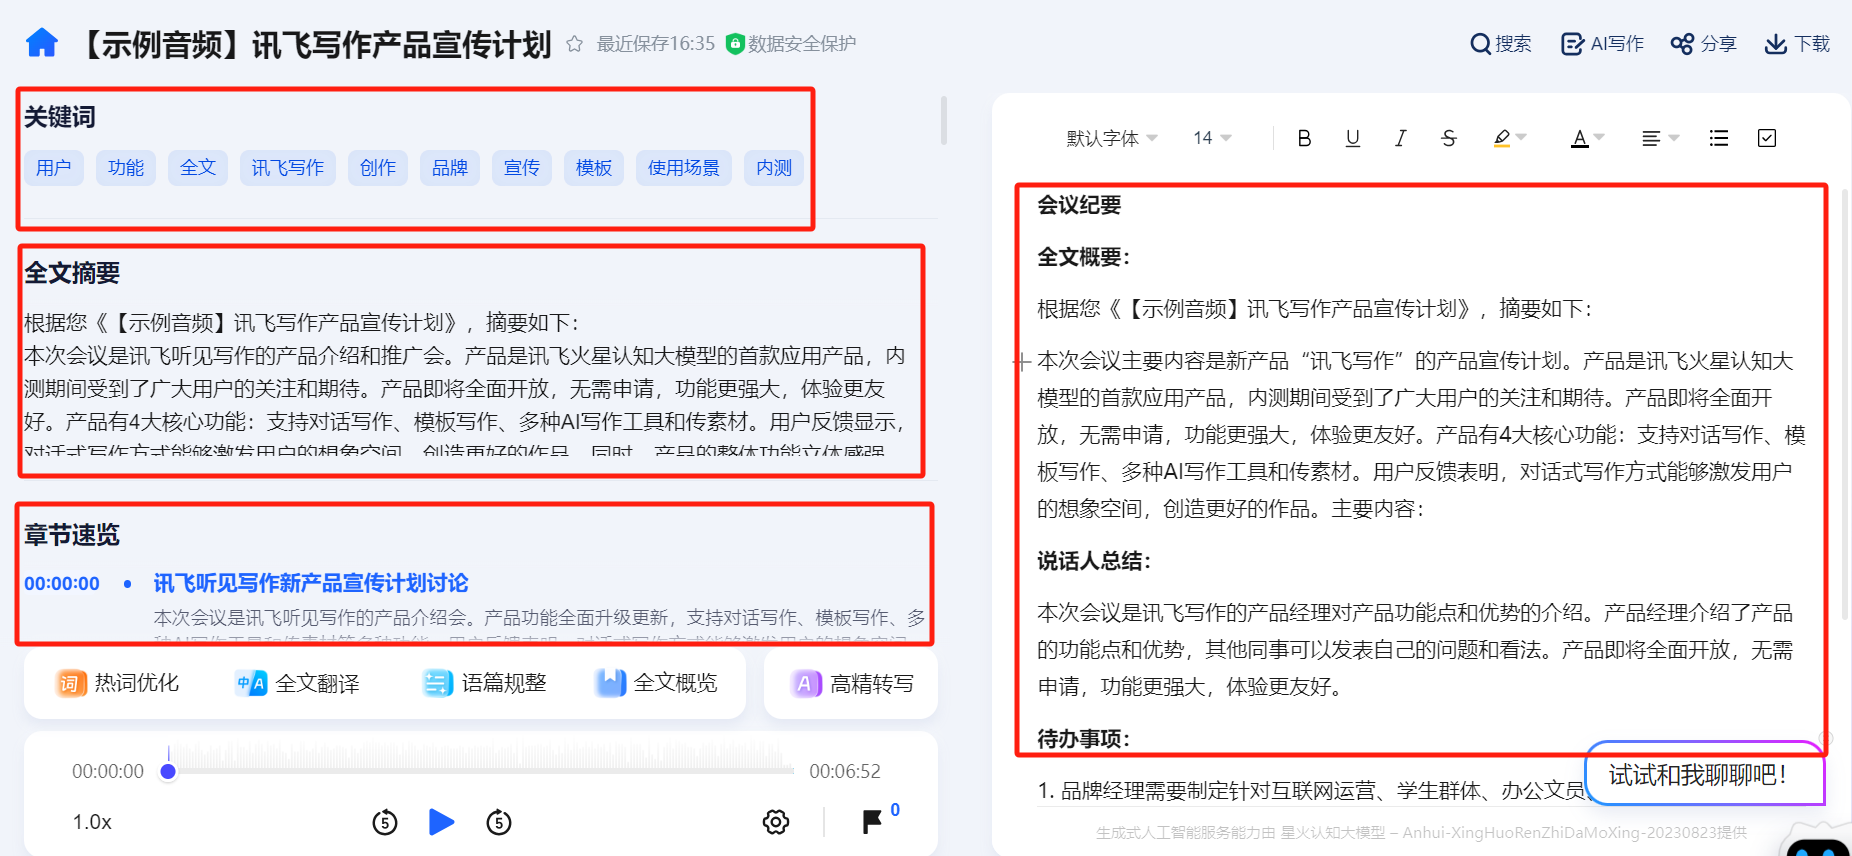Select the 讯飞写作 keyword tag
The height and width of the screenshot is (856, 1852).
coord(288,168)
